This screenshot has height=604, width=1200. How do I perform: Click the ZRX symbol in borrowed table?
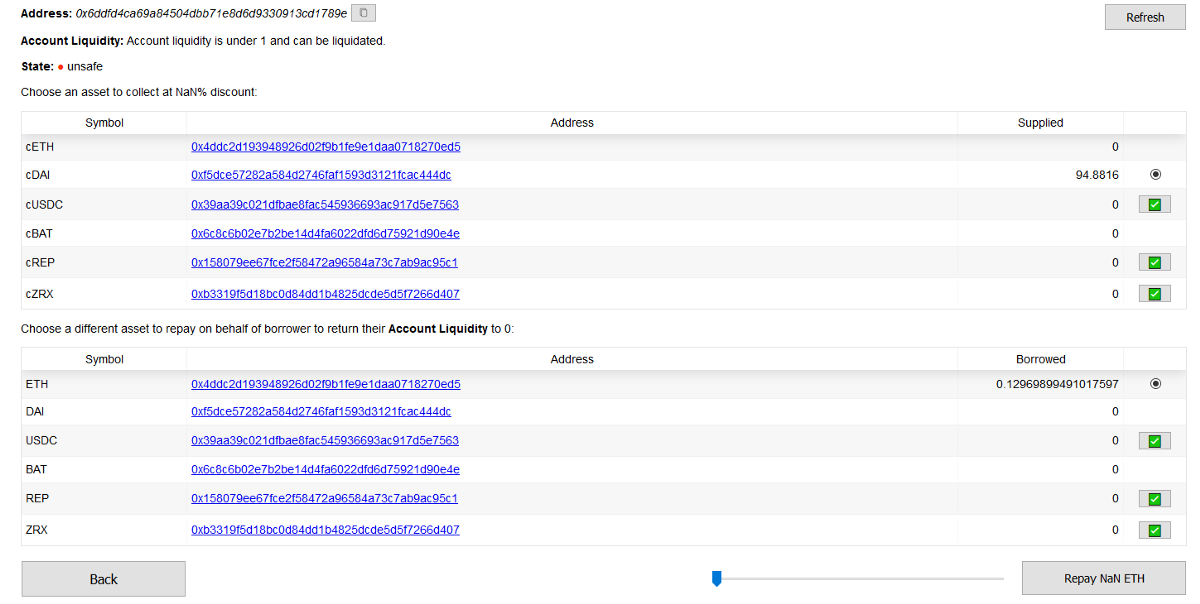click(36, 530)
